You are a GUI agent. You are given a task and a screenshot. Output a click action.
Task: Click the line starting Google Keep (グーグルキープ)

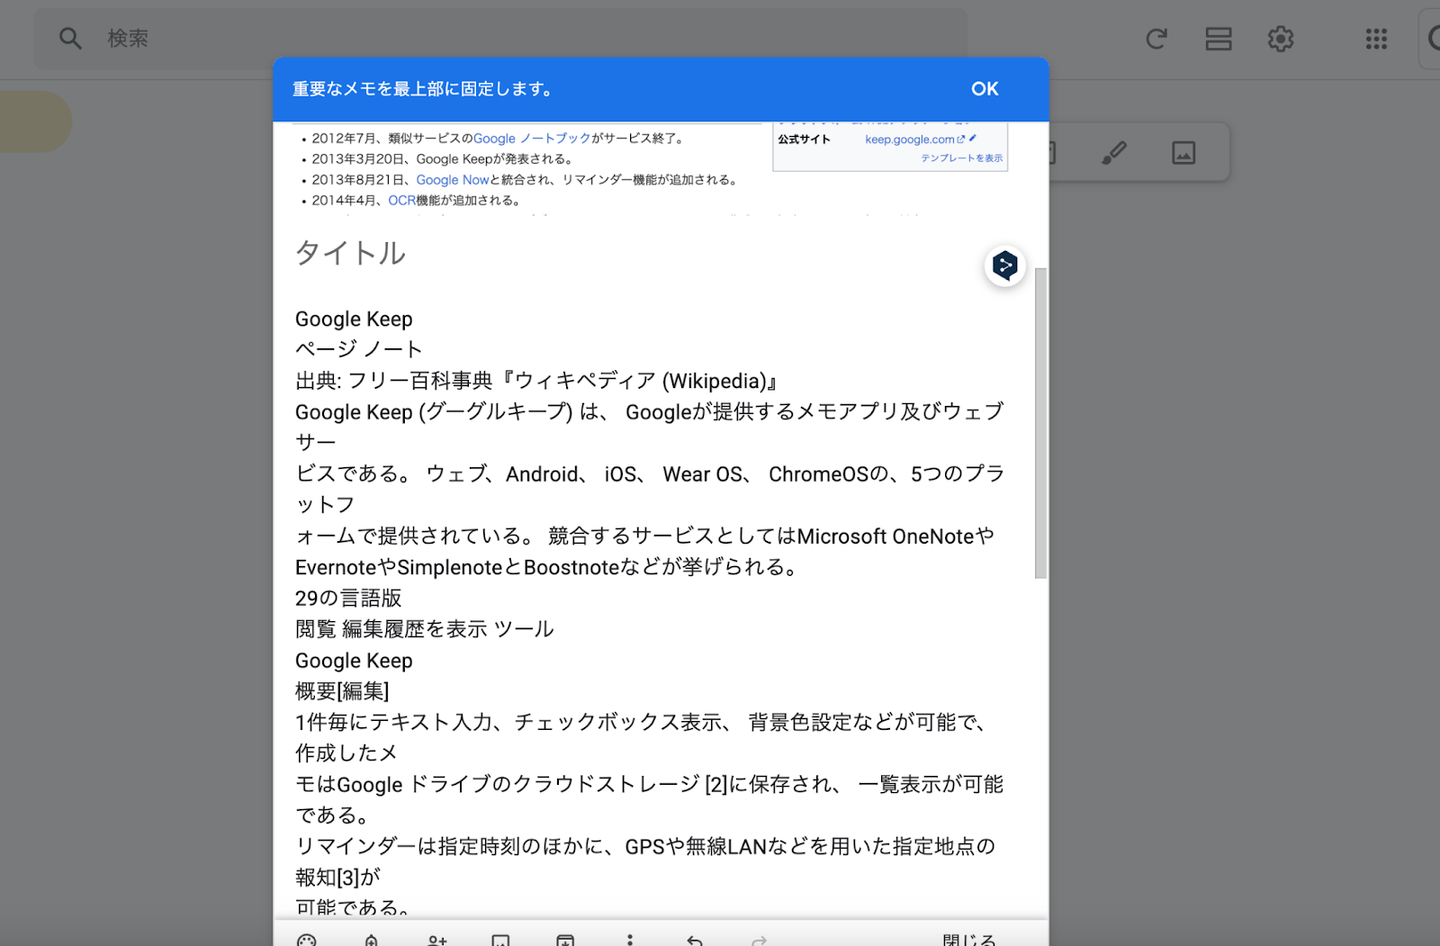(x=649, y=411)
